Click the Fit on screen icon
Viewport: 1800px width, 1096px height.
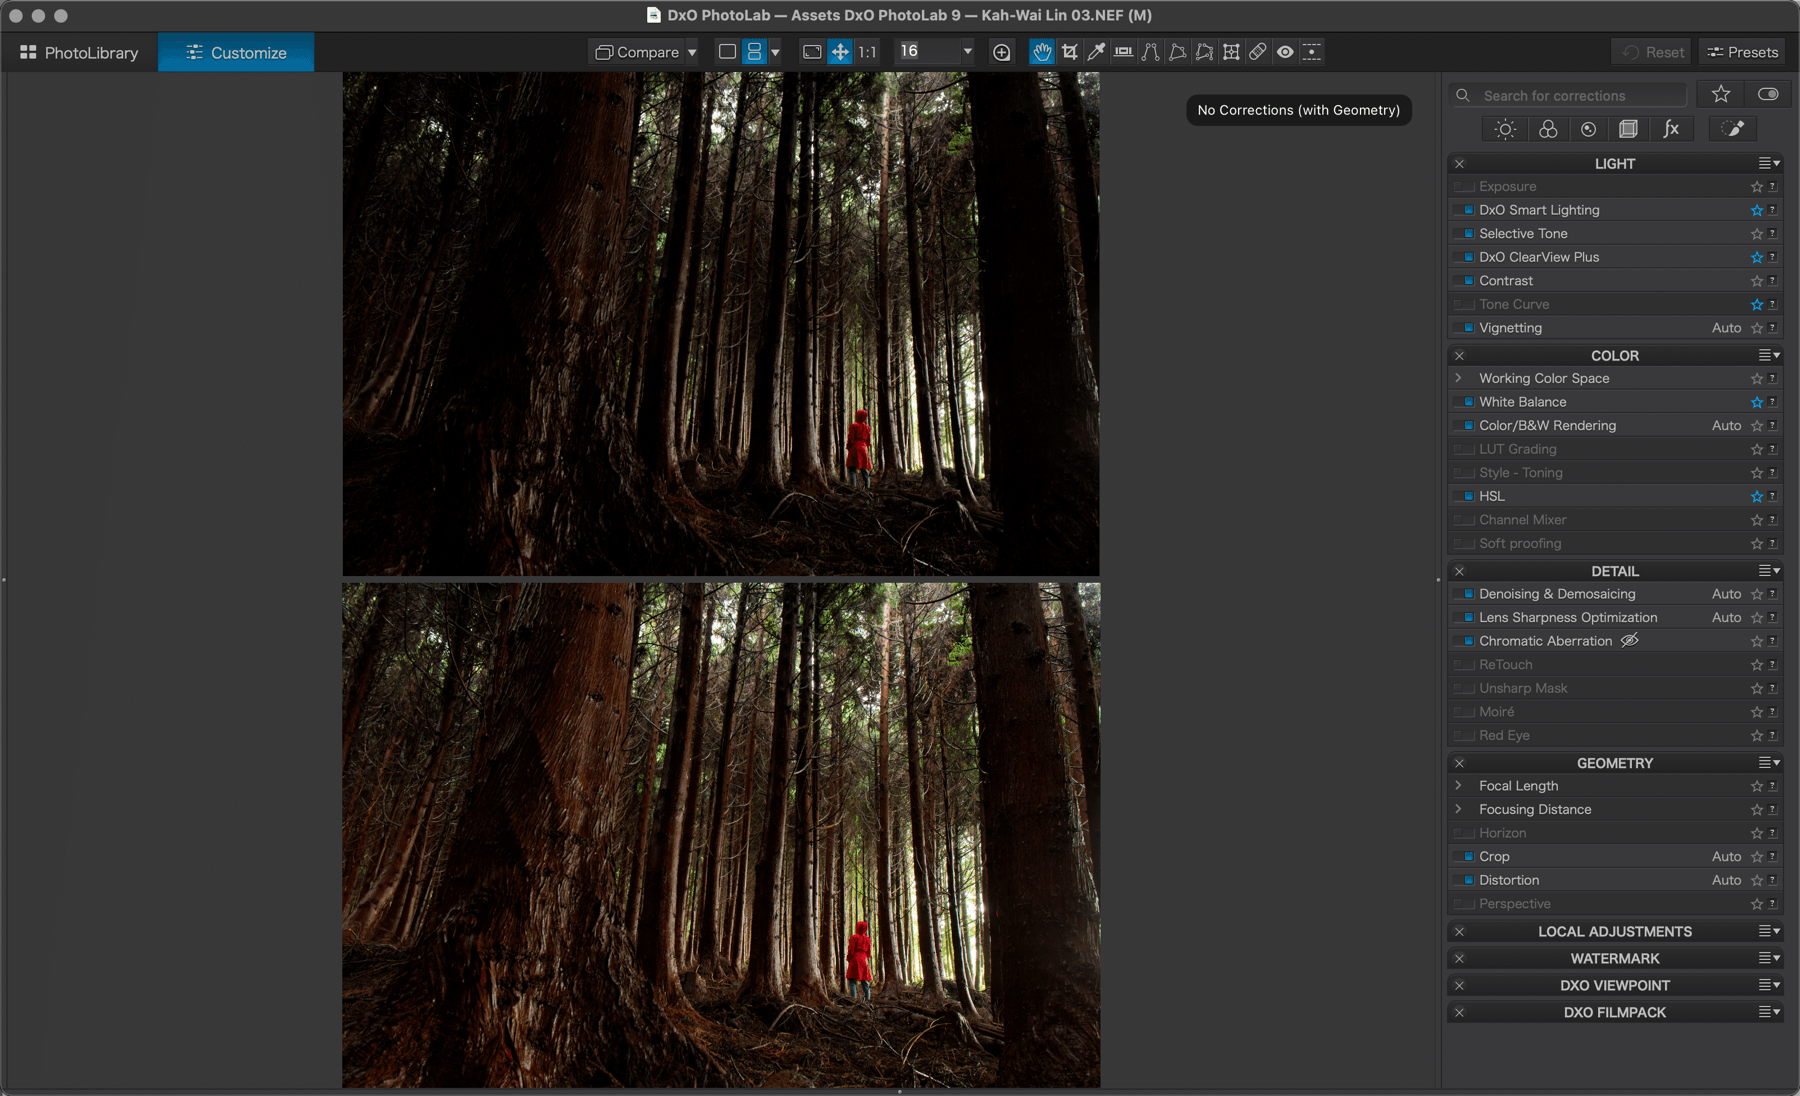pyautogui.click(x=812, y=52)
